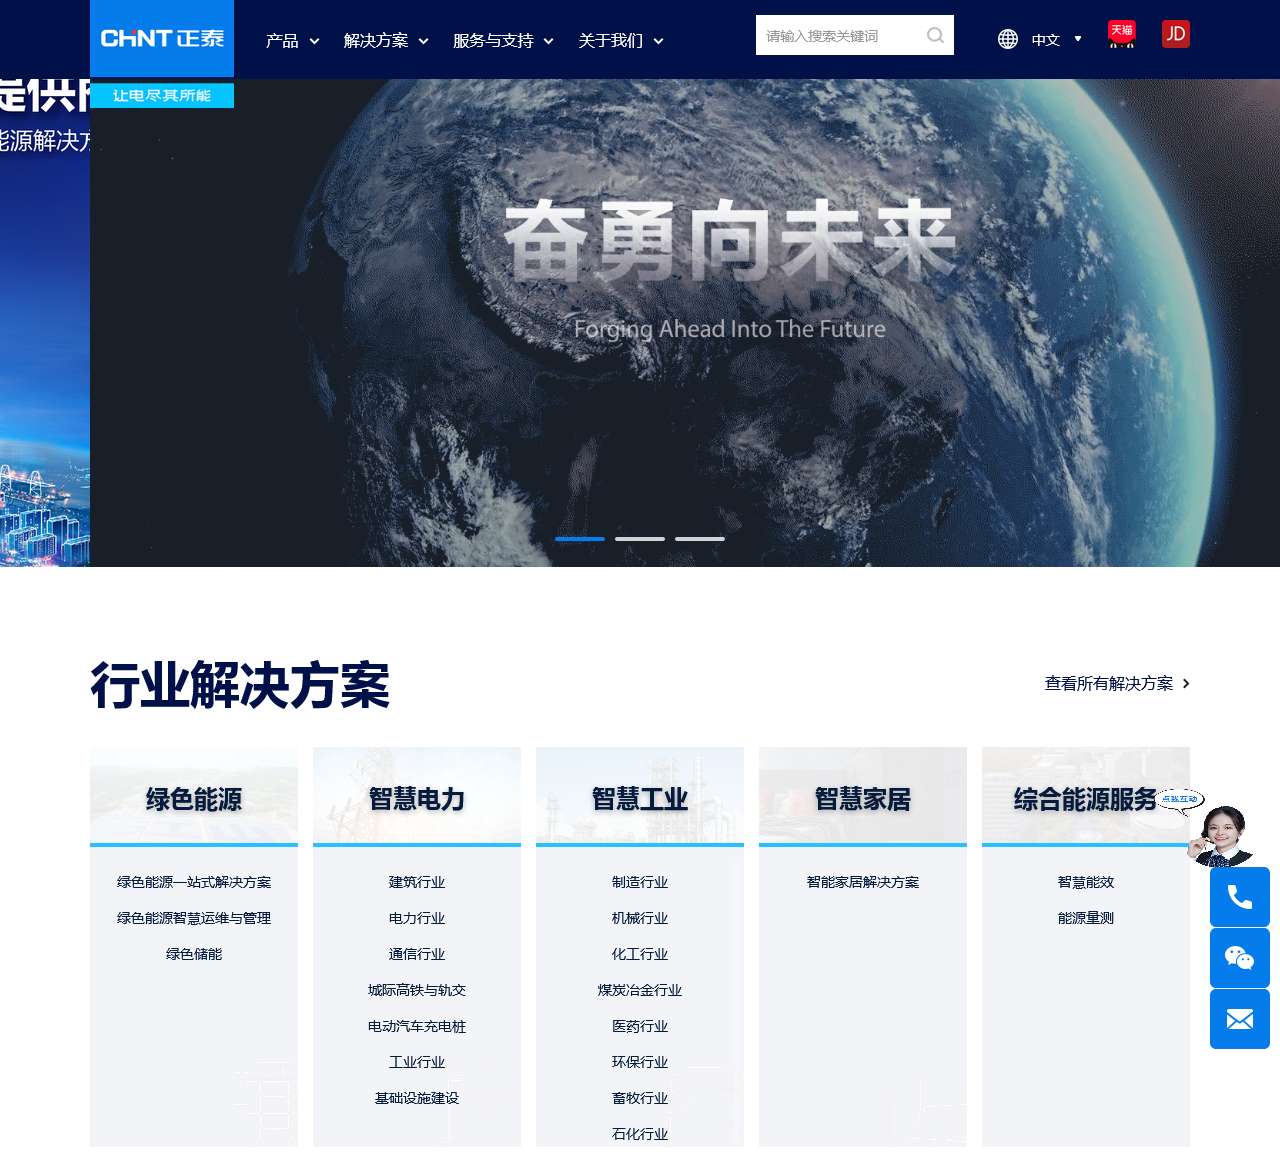Viewport: 1280px width, 1167px height.
Task: Open 绿色能源一站式解决方案 link
Action: (194, 882)
